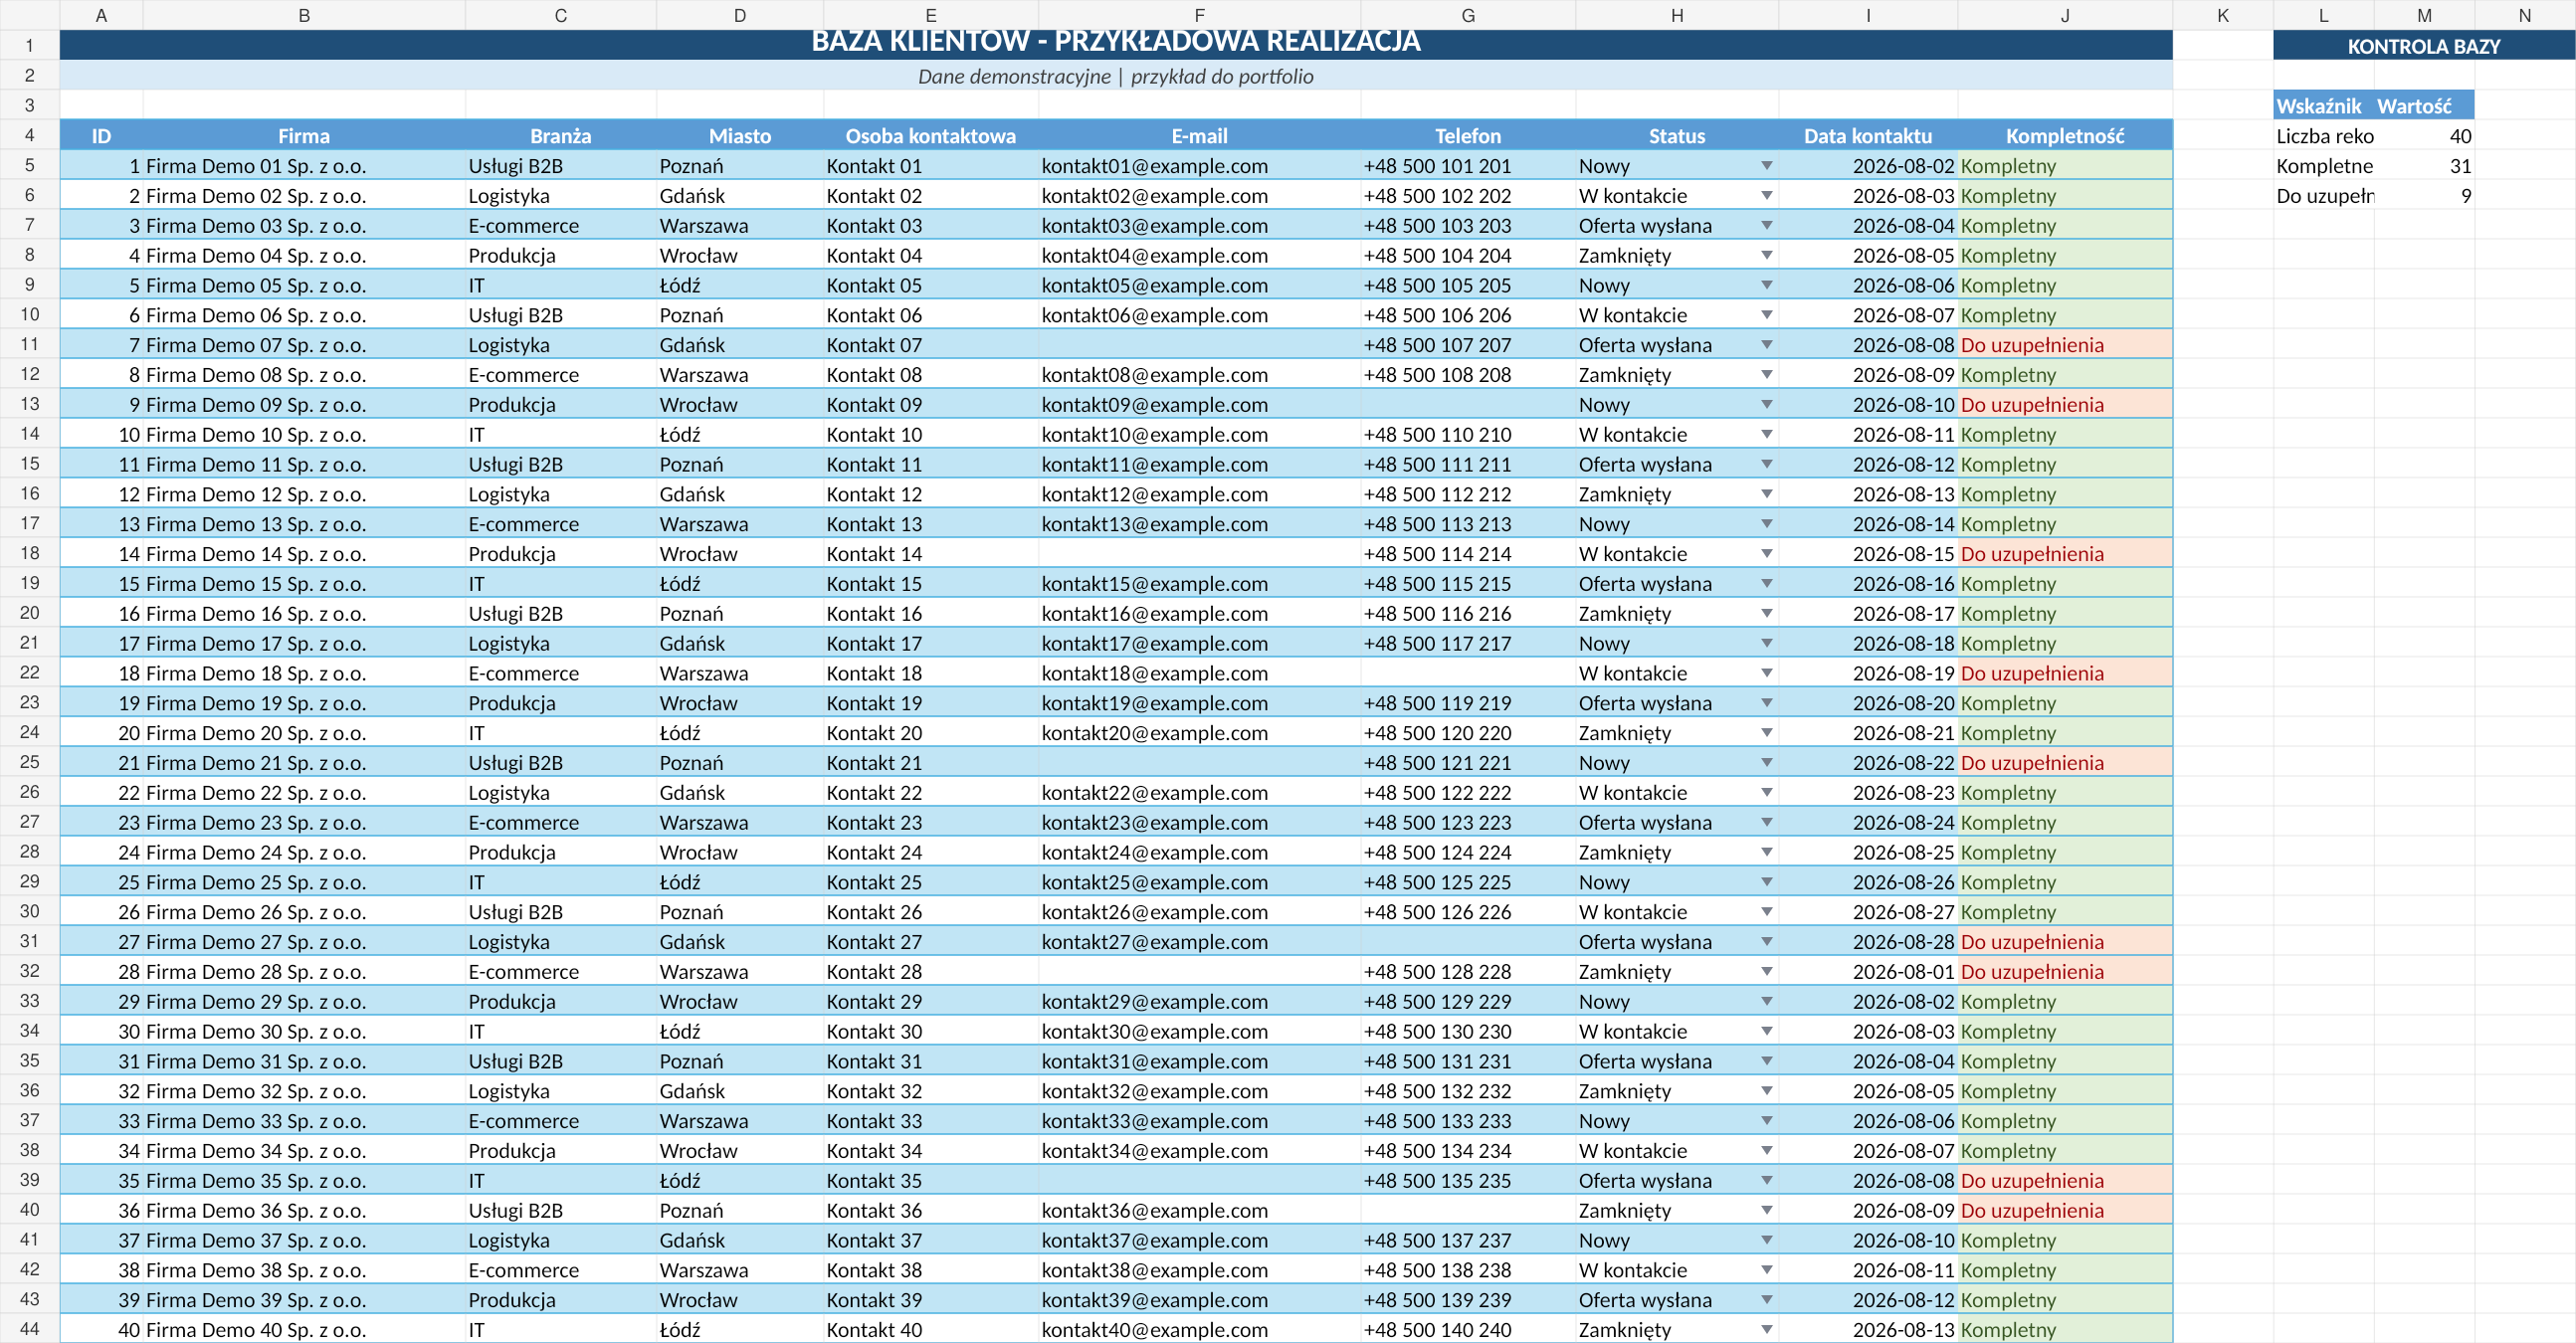Open Status dropdown for Firma Demo 04
This screenshot has width=2576, height=1343.
click(1766, 255)
